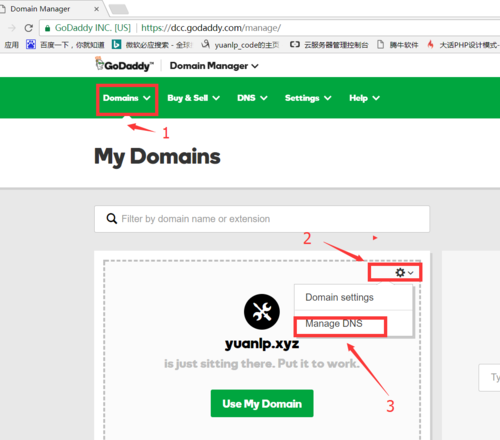
Task: Click the browser forward arrow
Action: [12, 28]
